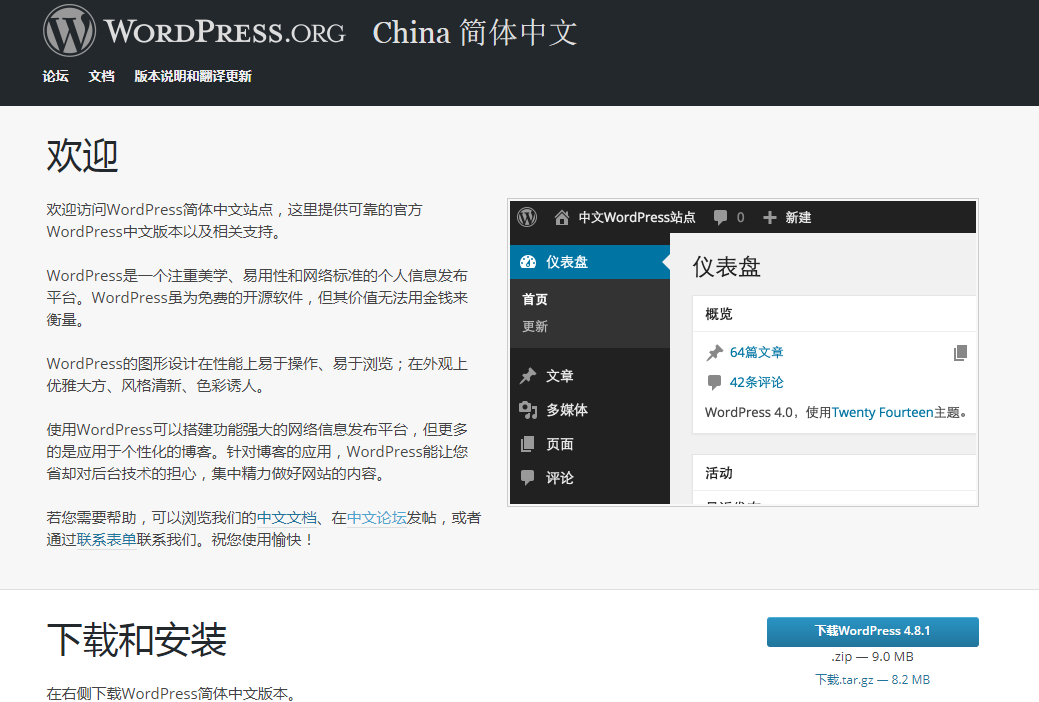Click the 活动 panel title
Image resolution: width=1039 pixels, height=702 pixels.
(x=719, y=473)
